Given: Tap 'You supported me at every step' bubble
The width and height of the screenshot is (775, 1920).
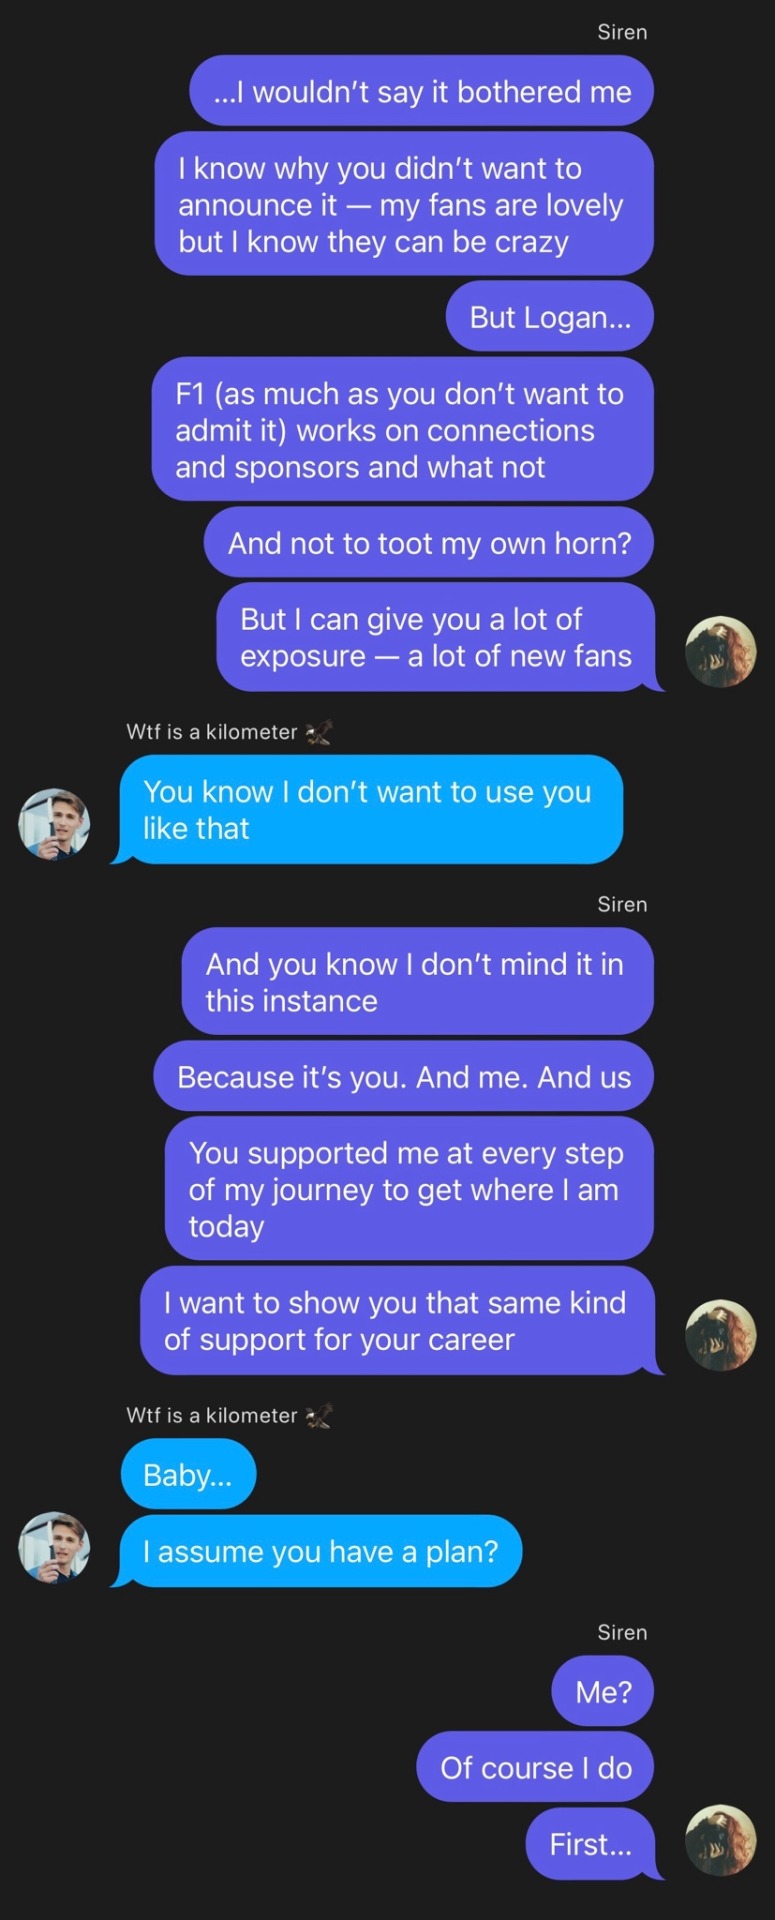Looking at the screenshot, I should pyautogui.click(x=409, y=1189).
